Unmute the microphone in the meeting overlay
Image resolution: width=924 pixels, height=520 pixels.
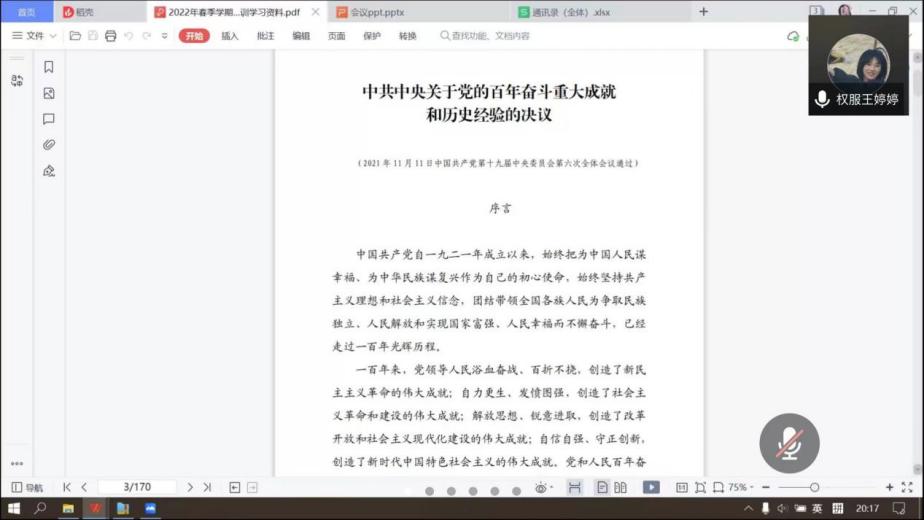789,444
